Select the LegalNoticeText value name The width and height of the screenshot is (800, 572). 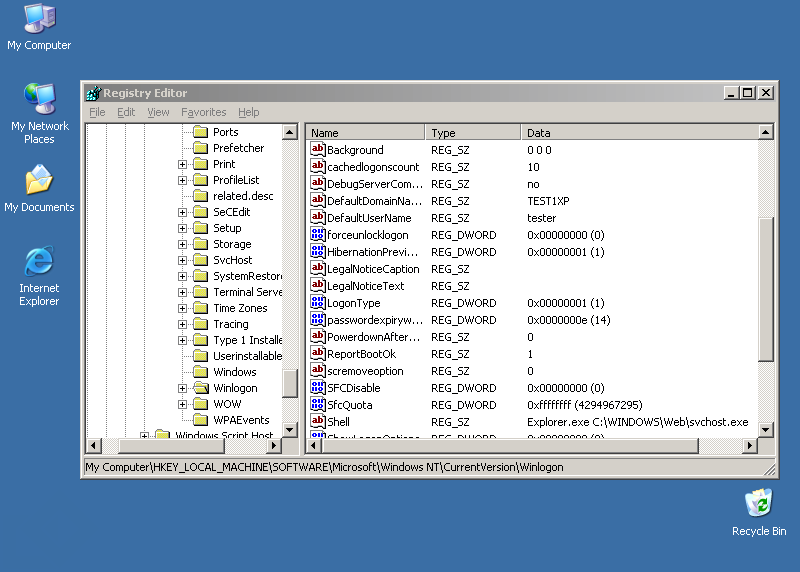pyautogui.click(x=365, y=286)
